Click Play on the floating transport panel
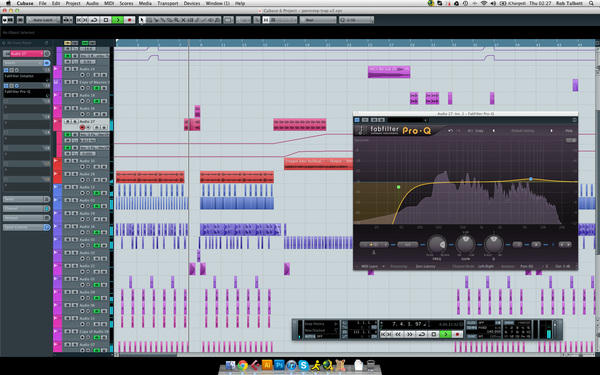This screenshot has width=600, height=375. (445, 334)
